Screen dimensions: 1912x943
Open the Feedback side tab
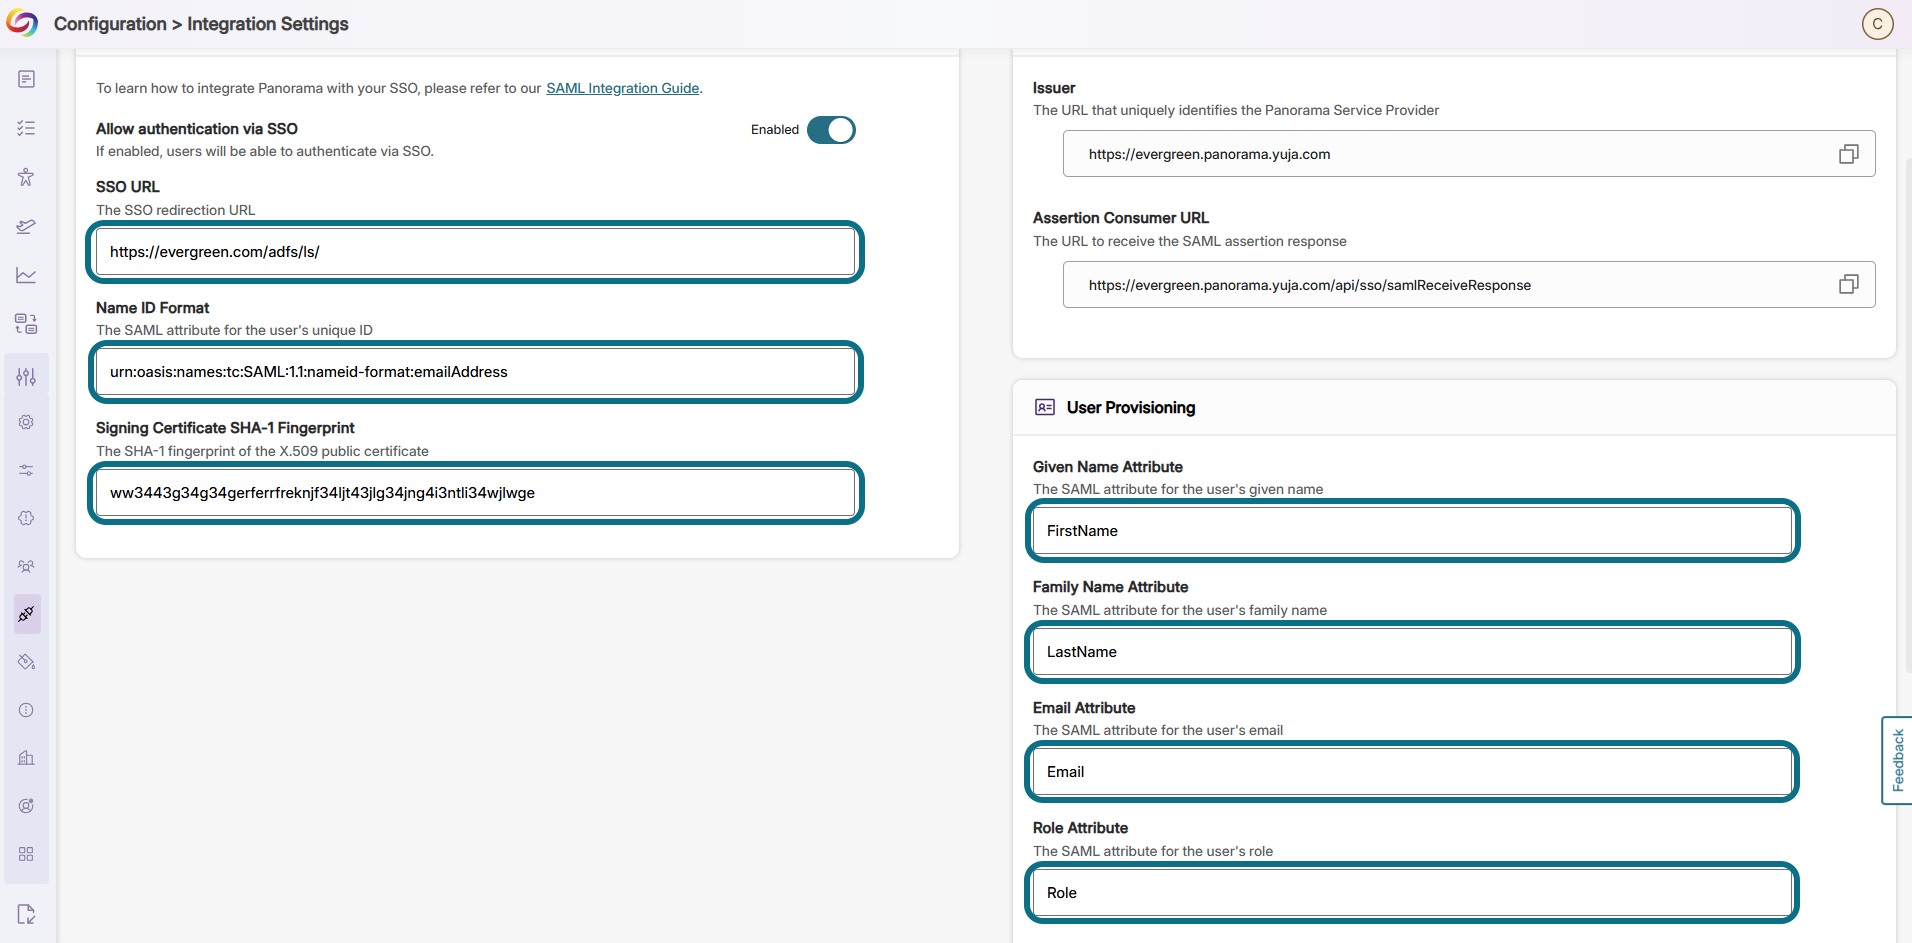(1897, 760)
